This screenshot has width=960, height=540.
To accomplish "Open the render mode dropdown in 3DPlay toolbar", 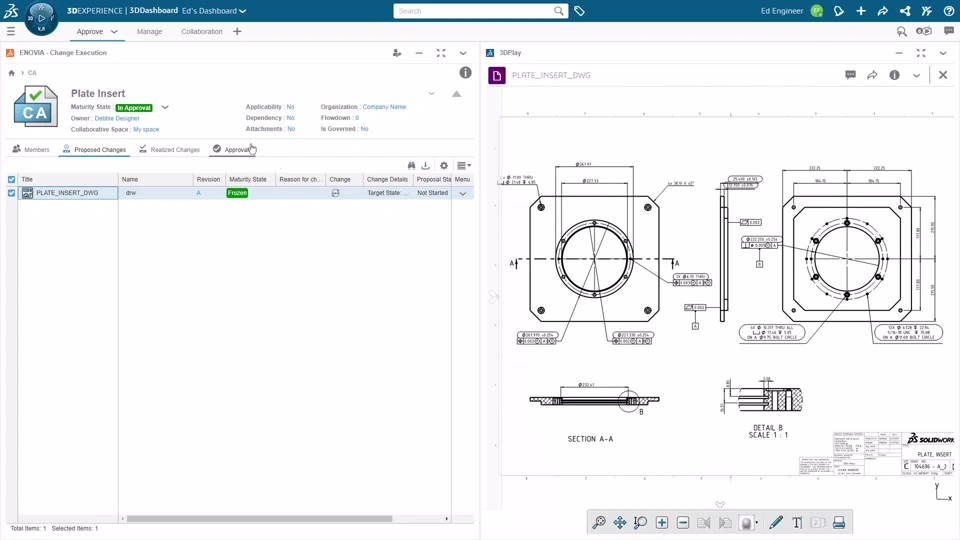I will click(x=757, y=523).
